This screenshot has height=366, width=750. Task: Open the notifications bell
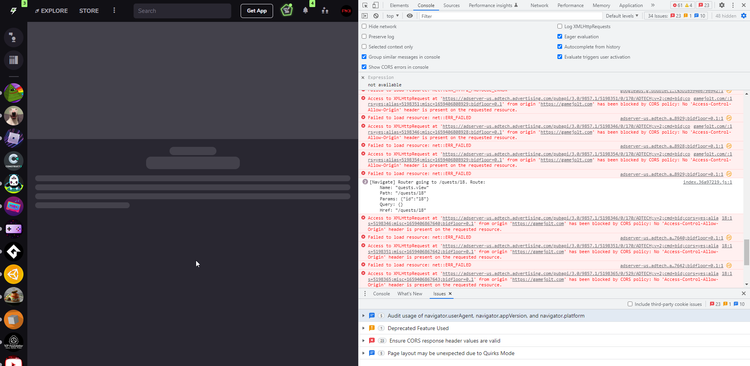pos(306,11)
